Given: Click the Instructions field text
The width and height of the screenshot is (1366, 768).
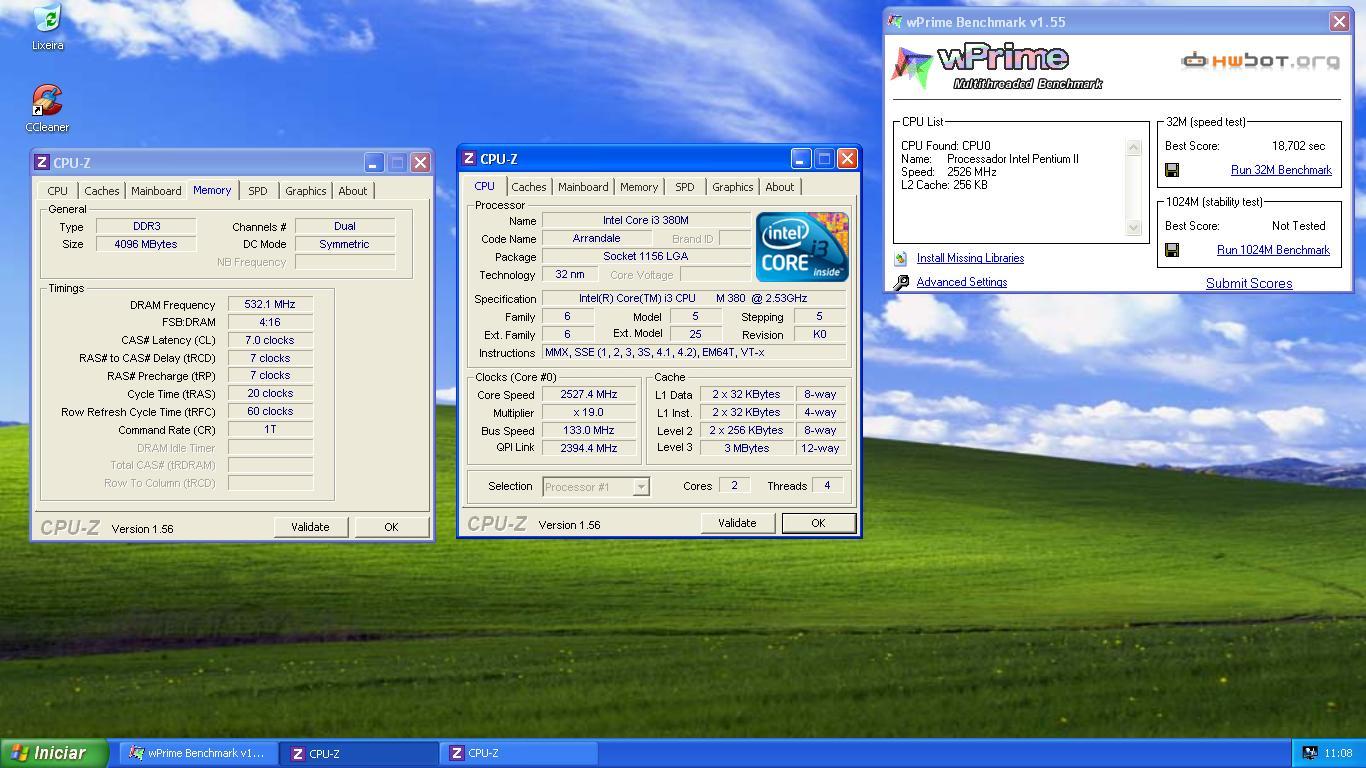Looking at the screenshot, I should click(x=693, y=352).
